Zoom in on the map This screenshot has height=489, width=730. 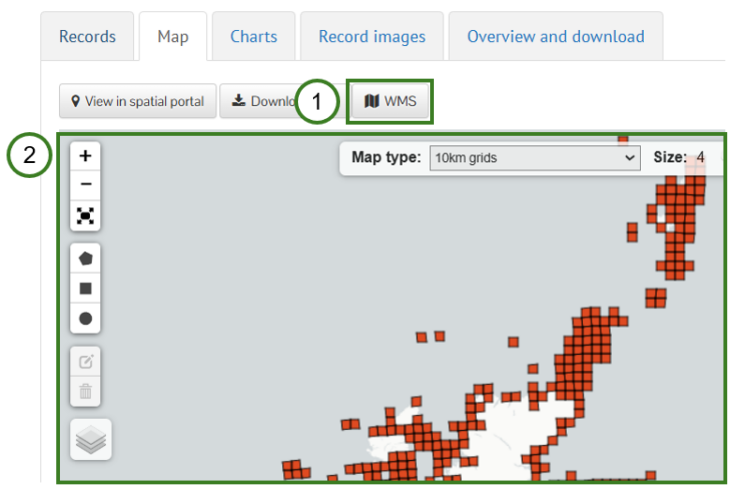tap(85, 156)
